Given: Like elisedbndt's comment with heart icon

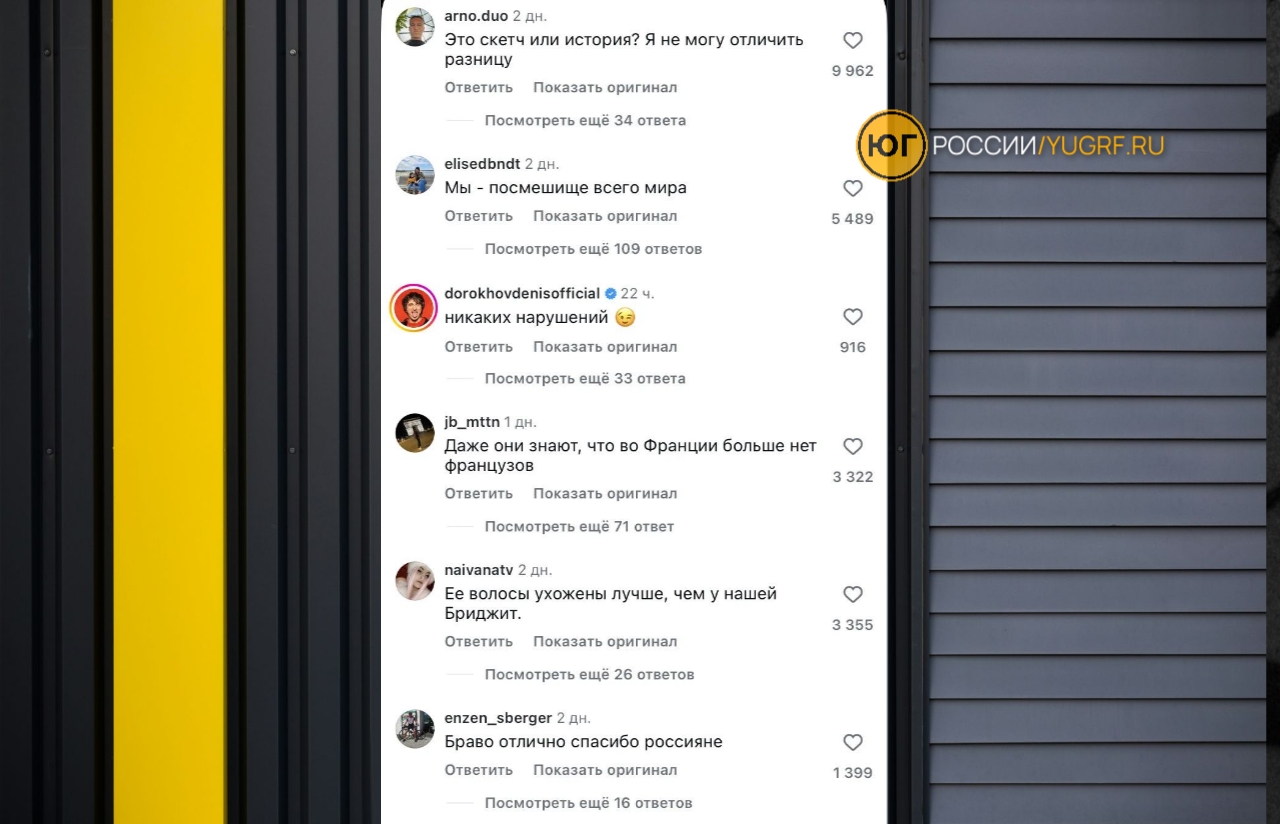Looking at the screenshot, I should click(x=852, y=188).
